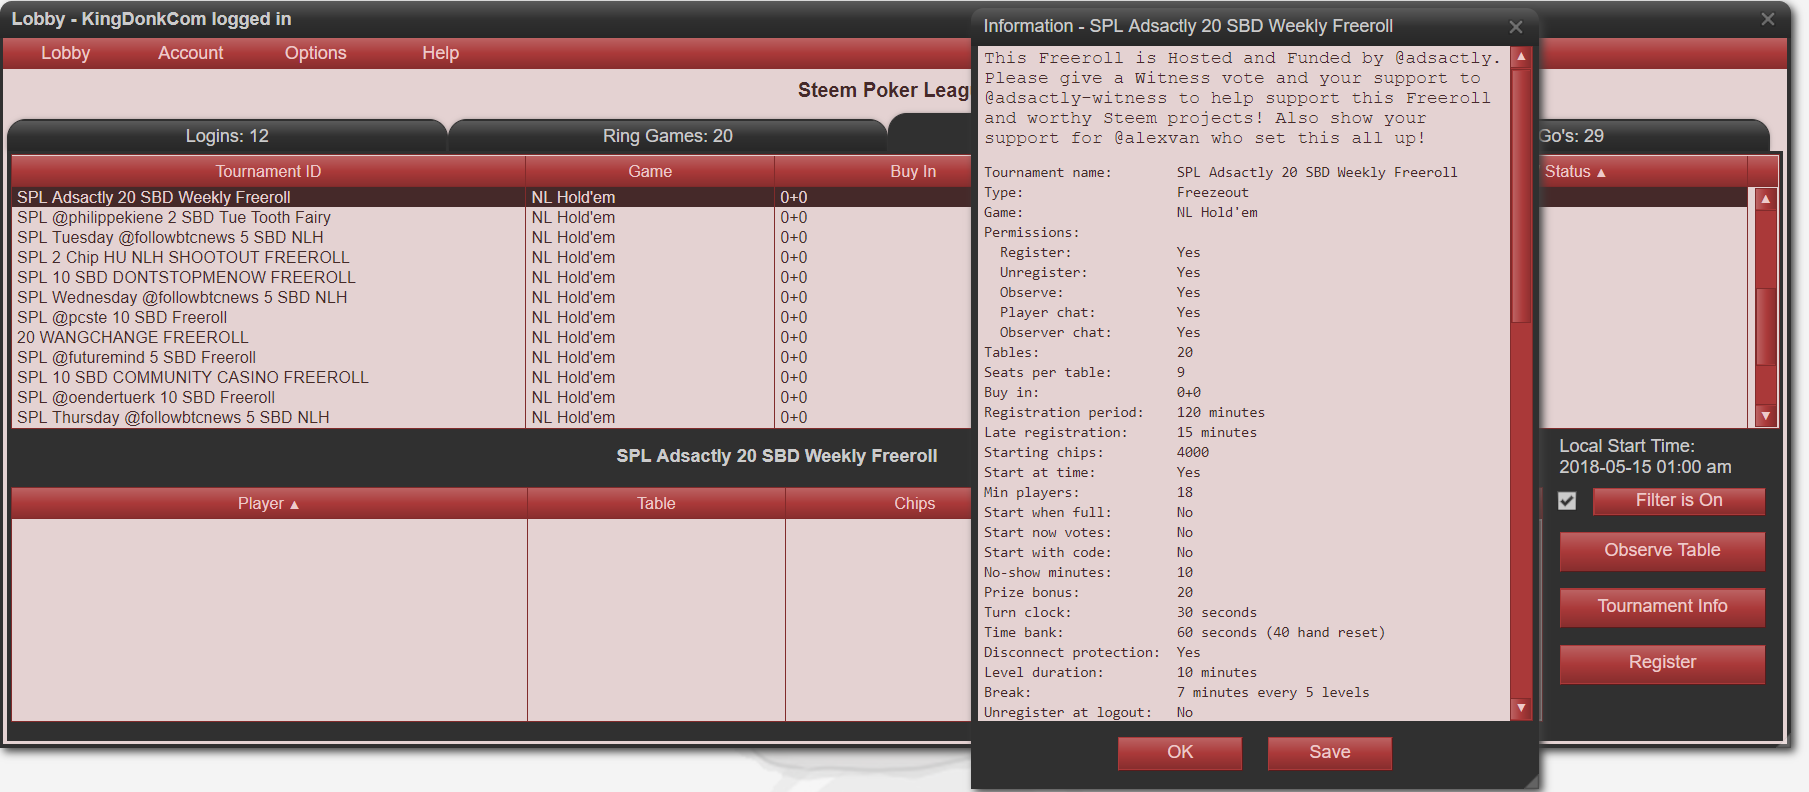Click the Starting chips value 4000

click(x=1193, y=453)
